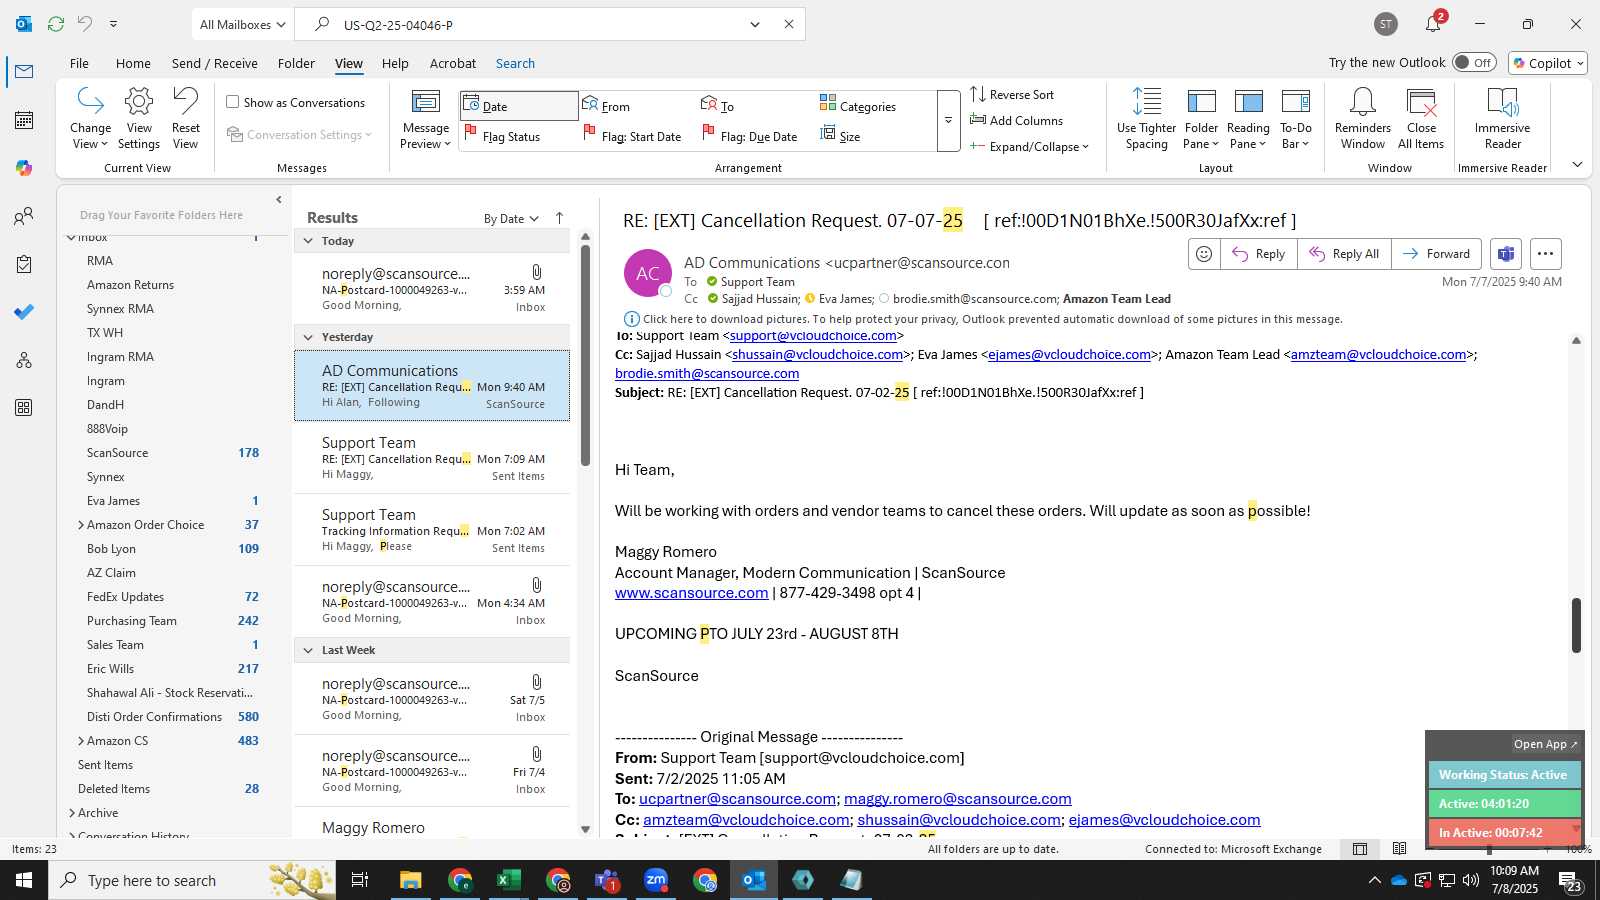
Task: Open Reading Pane dropdown
Action: pos(1248,119)
